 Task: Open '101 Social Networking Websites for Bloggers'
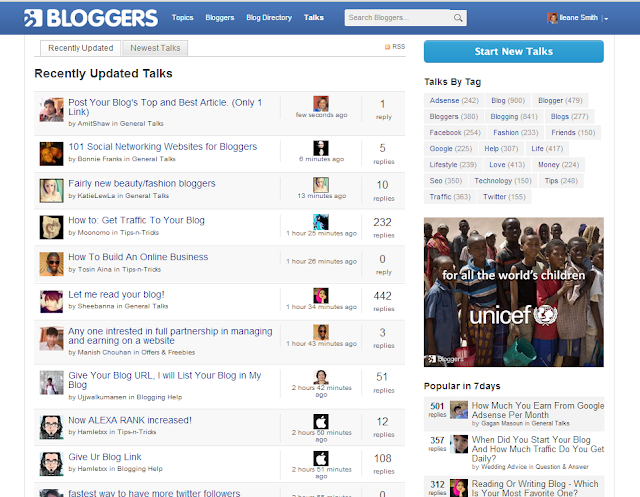click(x=162, y=146)
